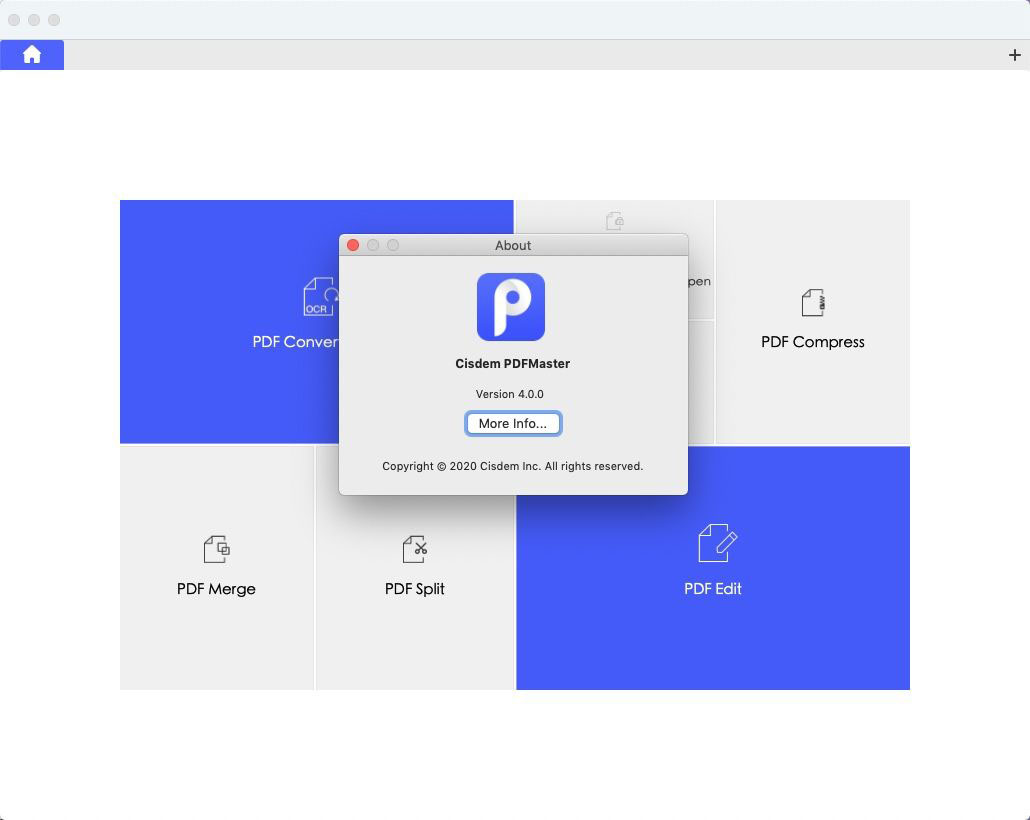The height and width of the screenshot is (820, 1030).
Task: Click the PDF Converter OCR icon
Action: pos(321,296)
